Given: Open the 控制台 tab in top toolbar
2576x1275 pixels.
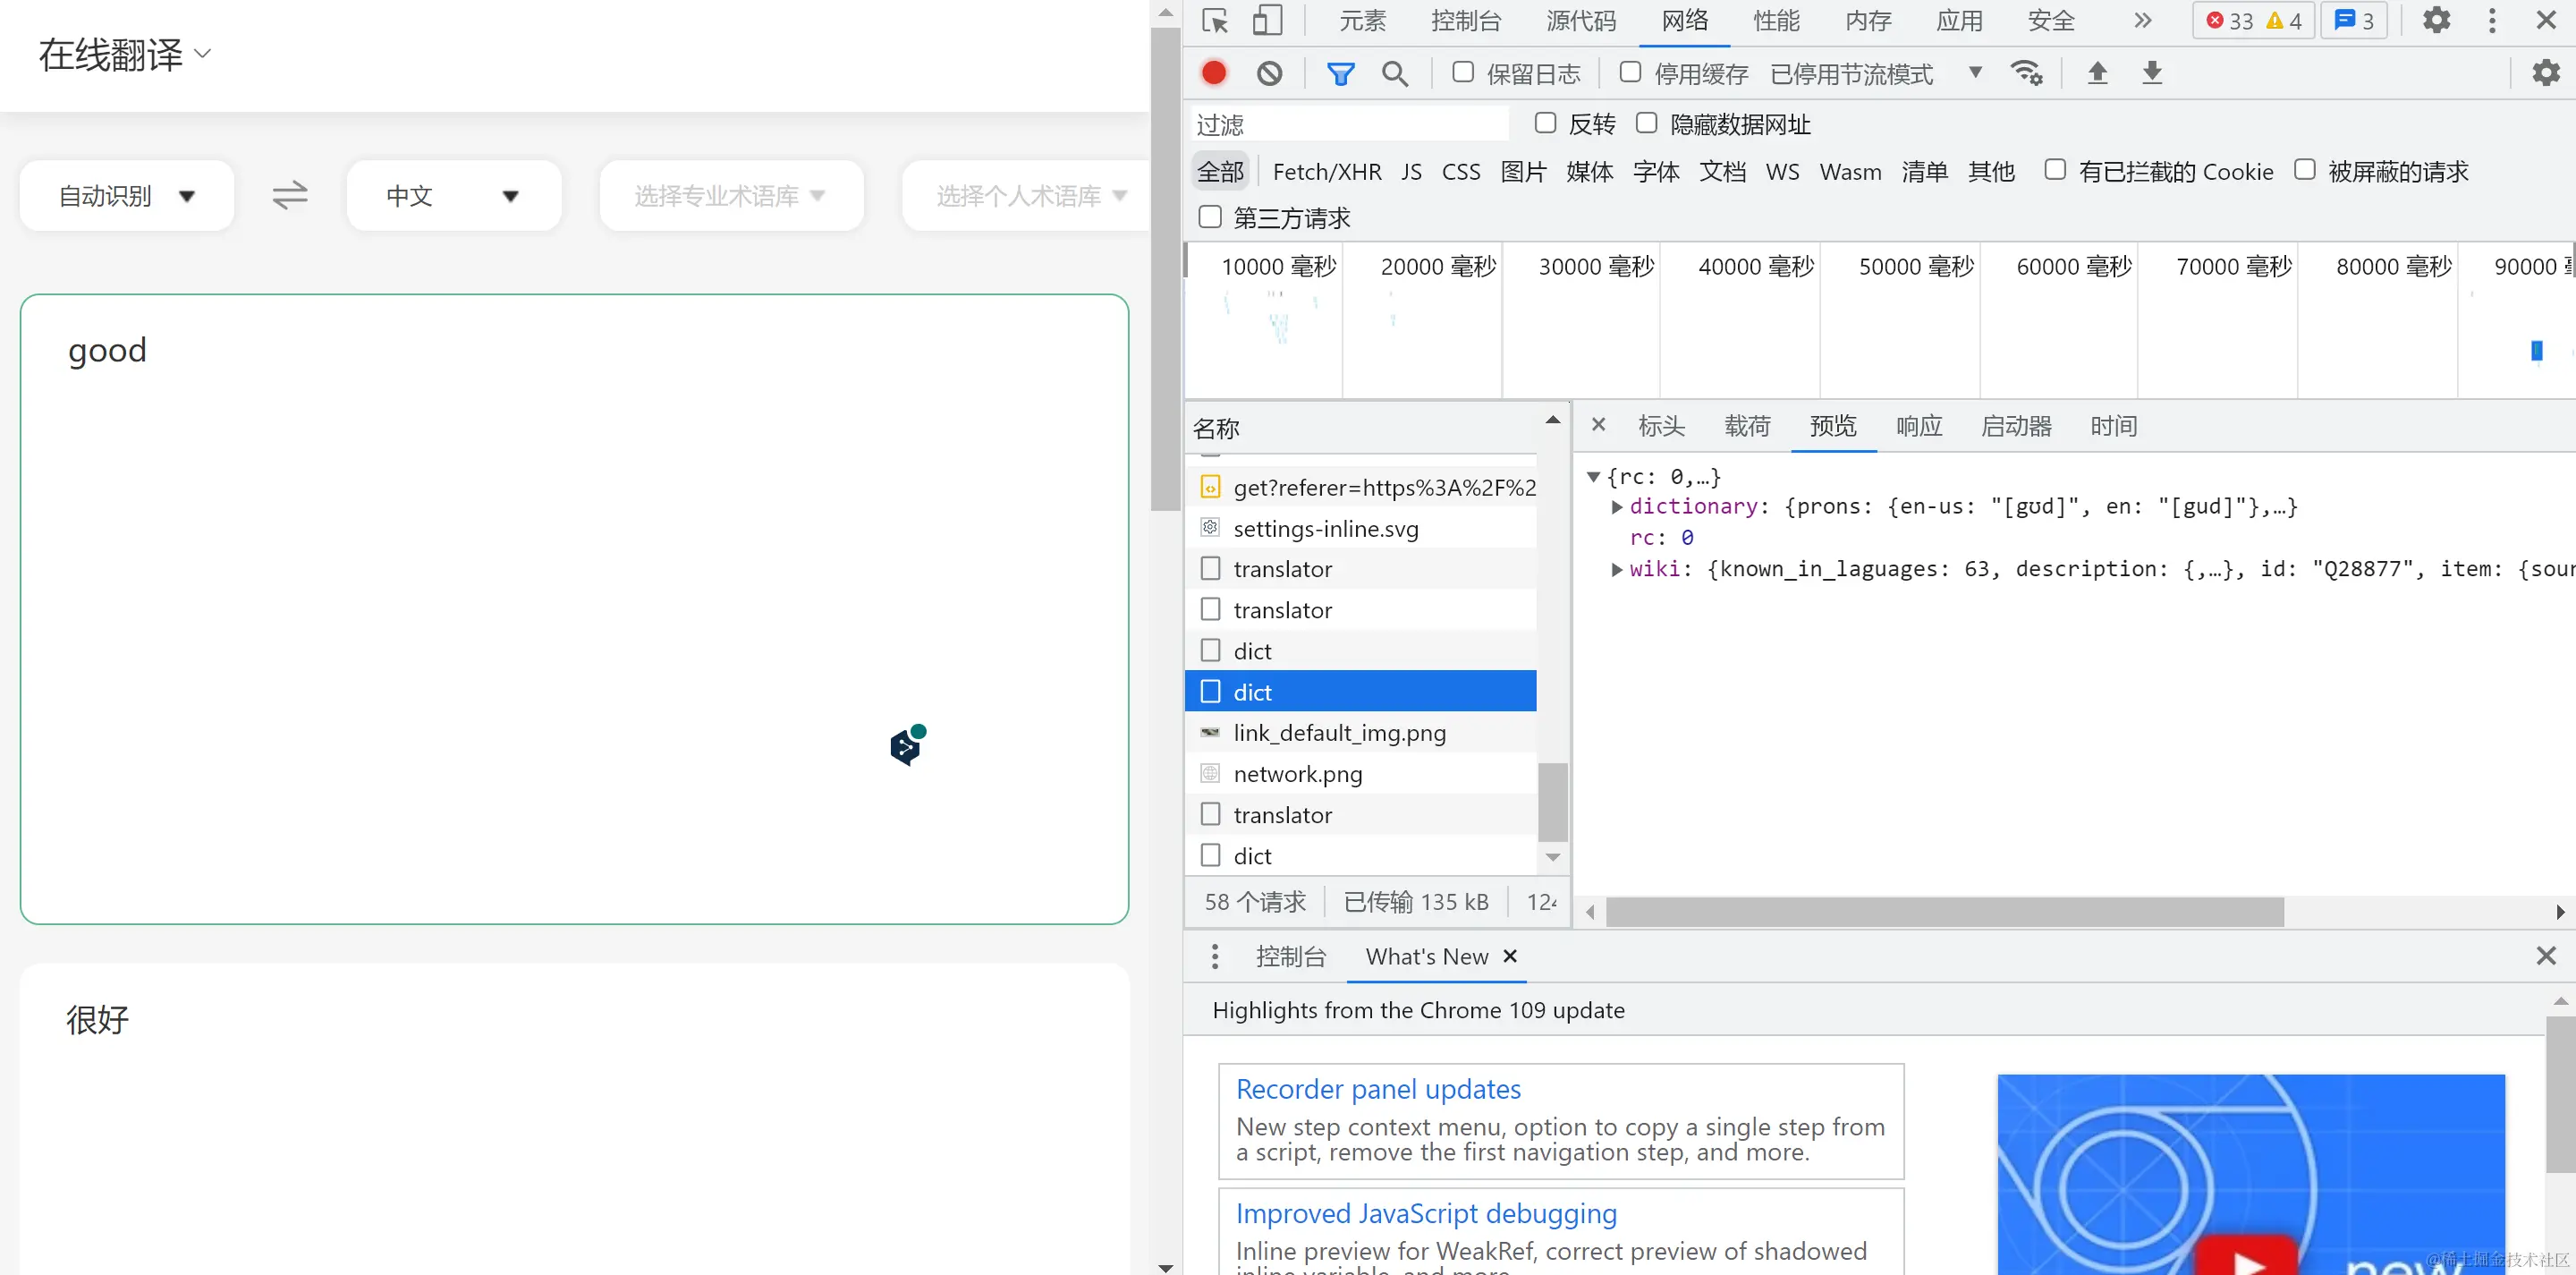Looking at the screenshot, I should 1466,21.
